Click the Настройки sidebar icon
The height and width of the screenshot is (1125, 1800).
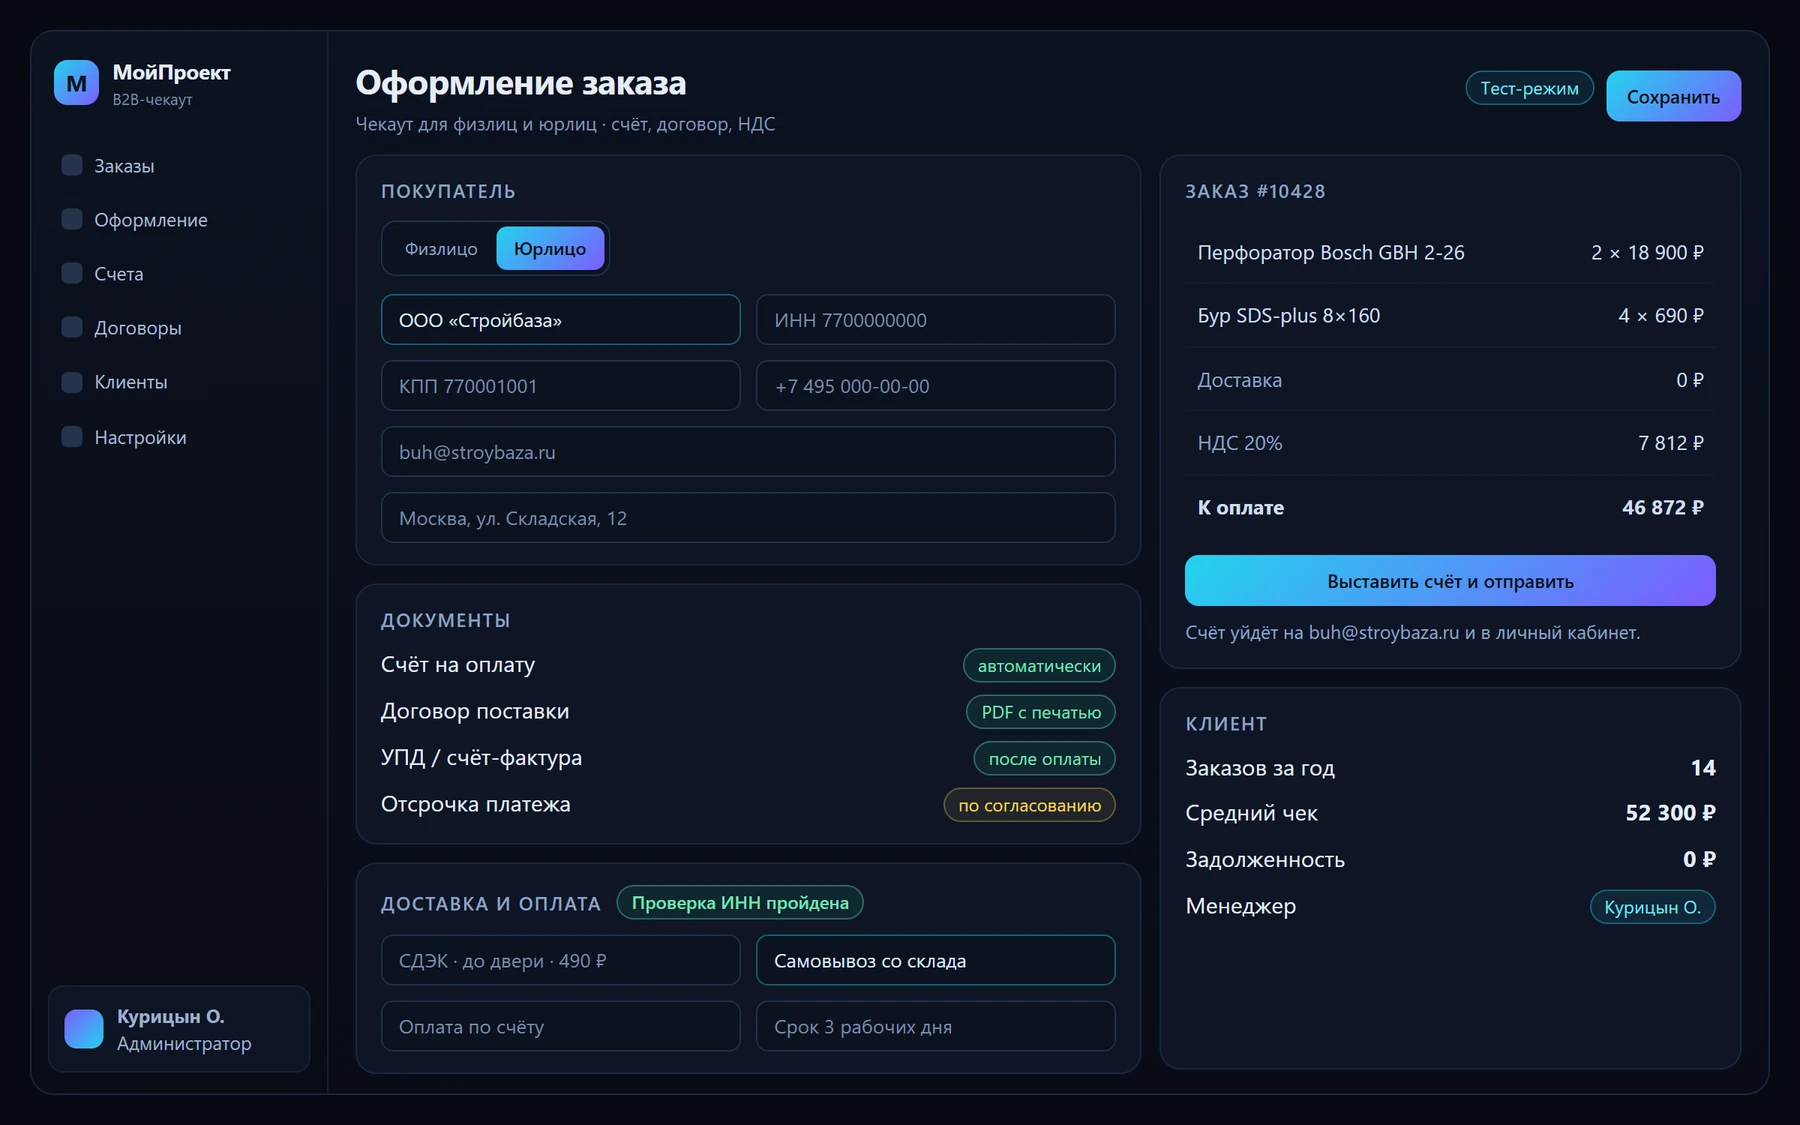click(72, 437)
